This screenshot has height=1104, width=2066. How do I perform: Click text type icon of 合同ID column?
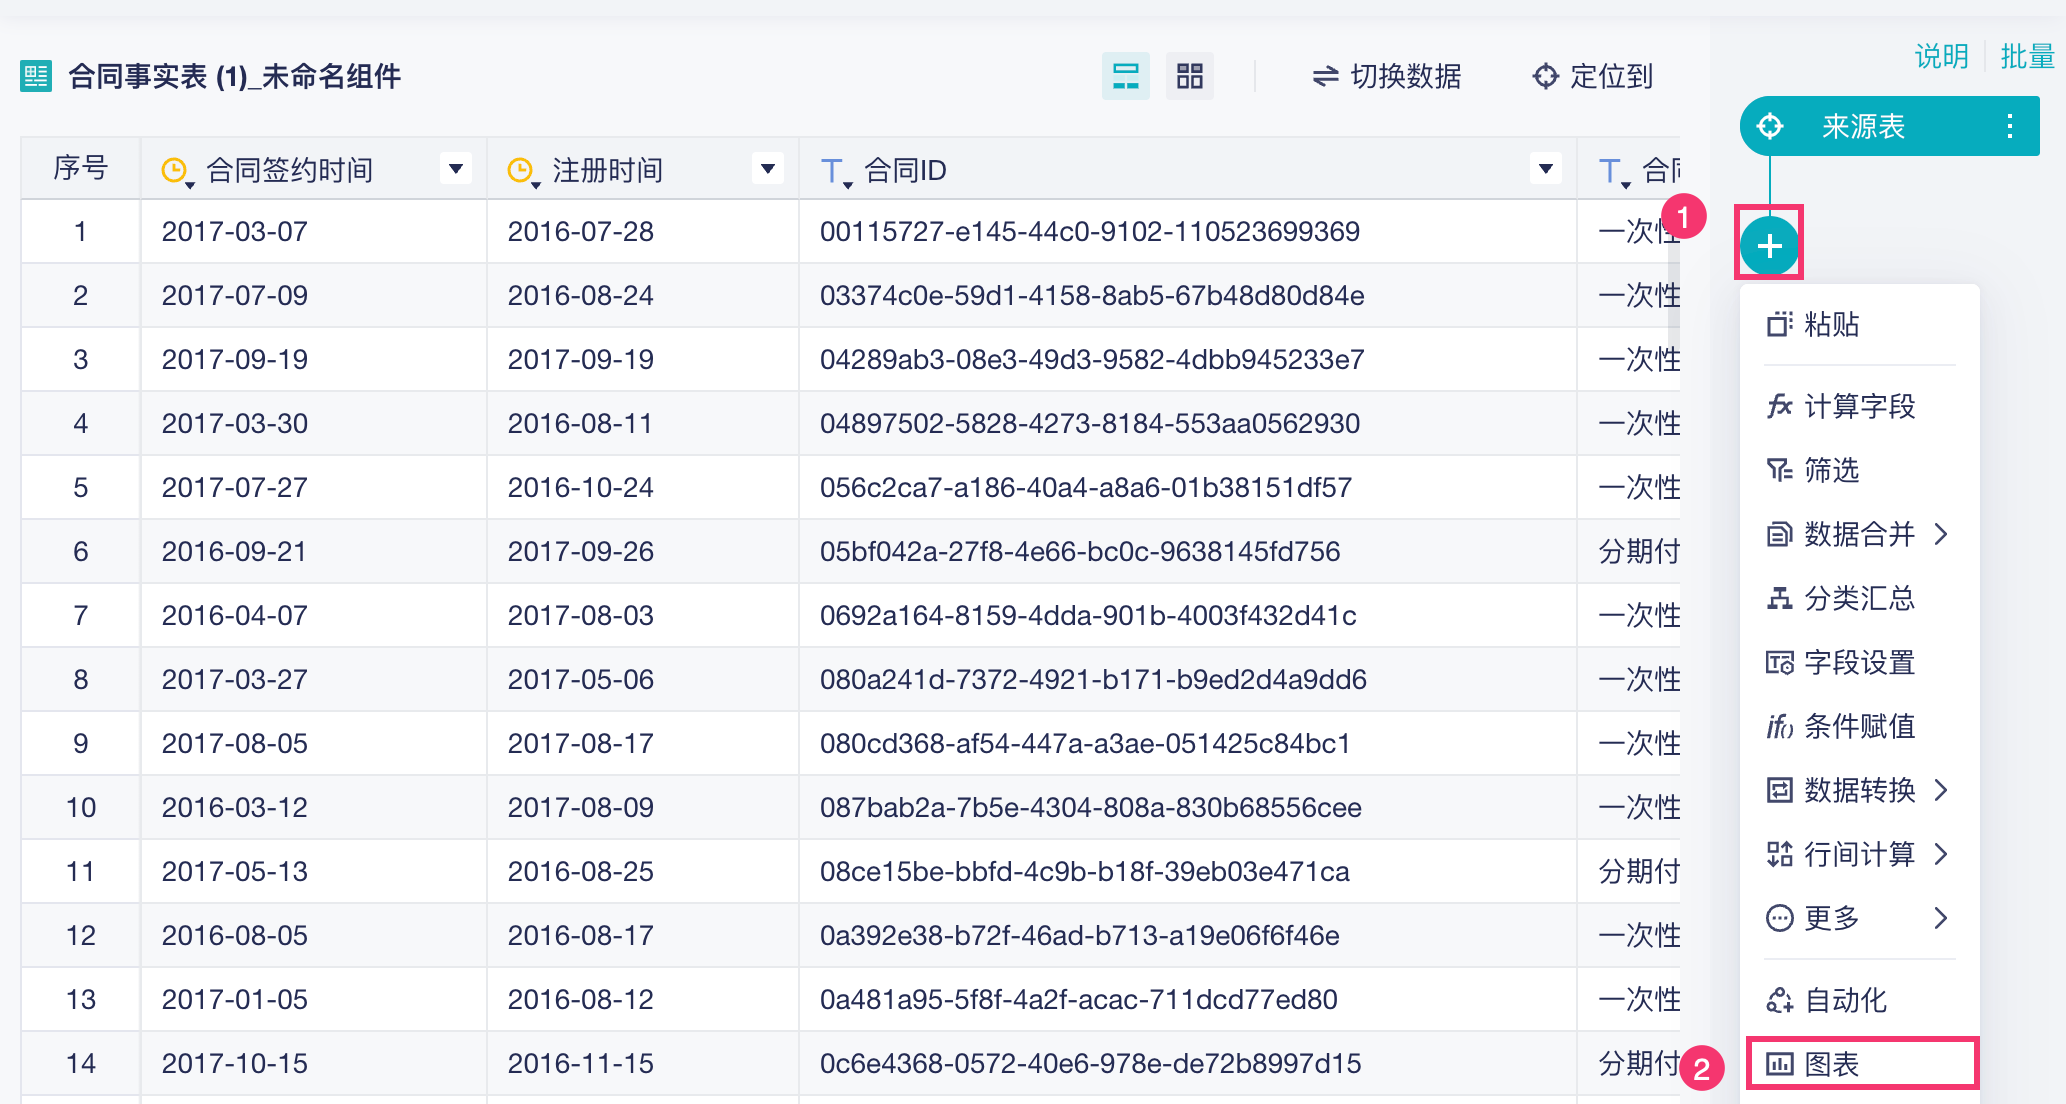point(833,171)
